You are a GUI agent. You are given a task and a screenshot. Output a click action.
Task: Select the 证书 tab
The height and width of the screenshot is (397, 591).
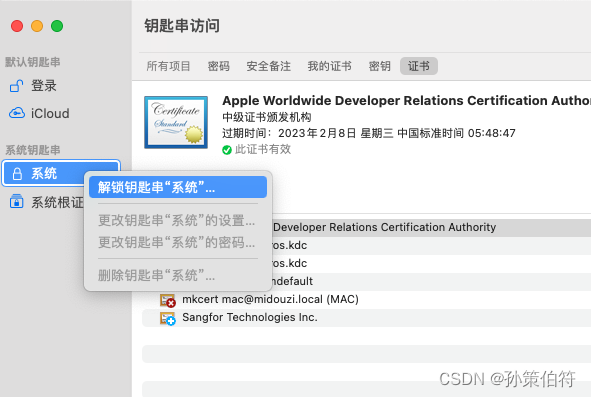coord(419,66)
